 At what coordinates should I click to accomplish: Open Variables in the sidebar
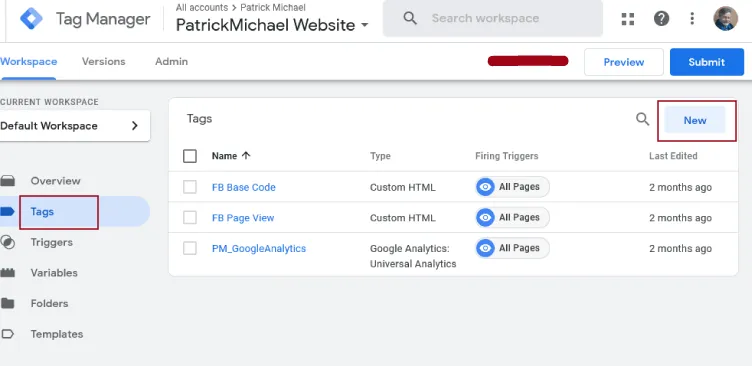54,273
